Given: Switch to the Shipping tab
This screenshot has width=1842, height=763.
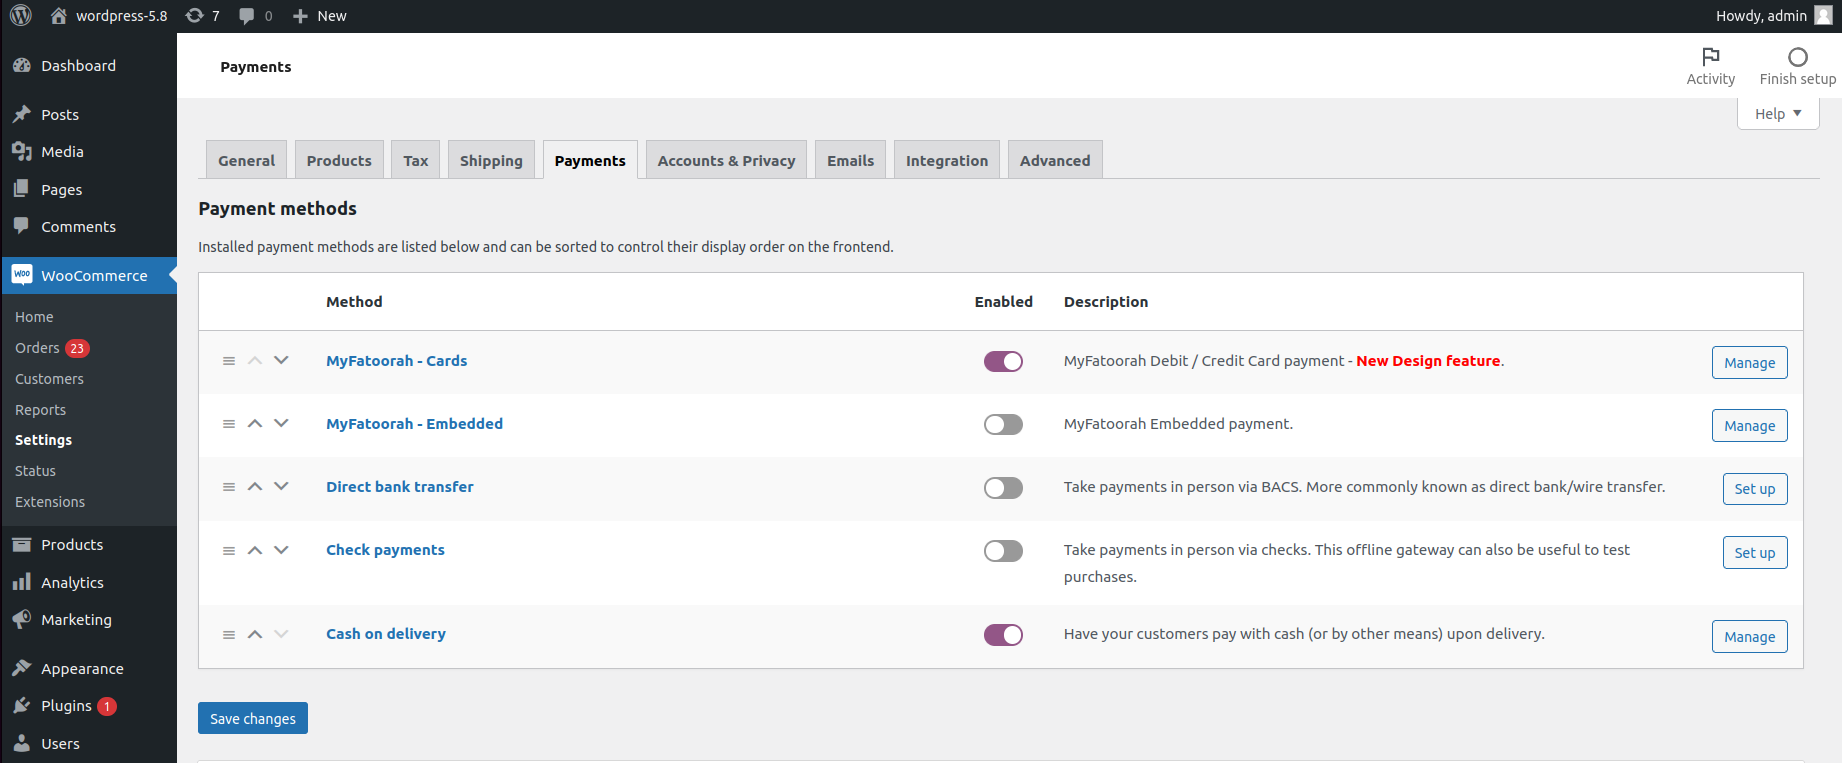Looking at the screenshot, I should tap(491, 160).
